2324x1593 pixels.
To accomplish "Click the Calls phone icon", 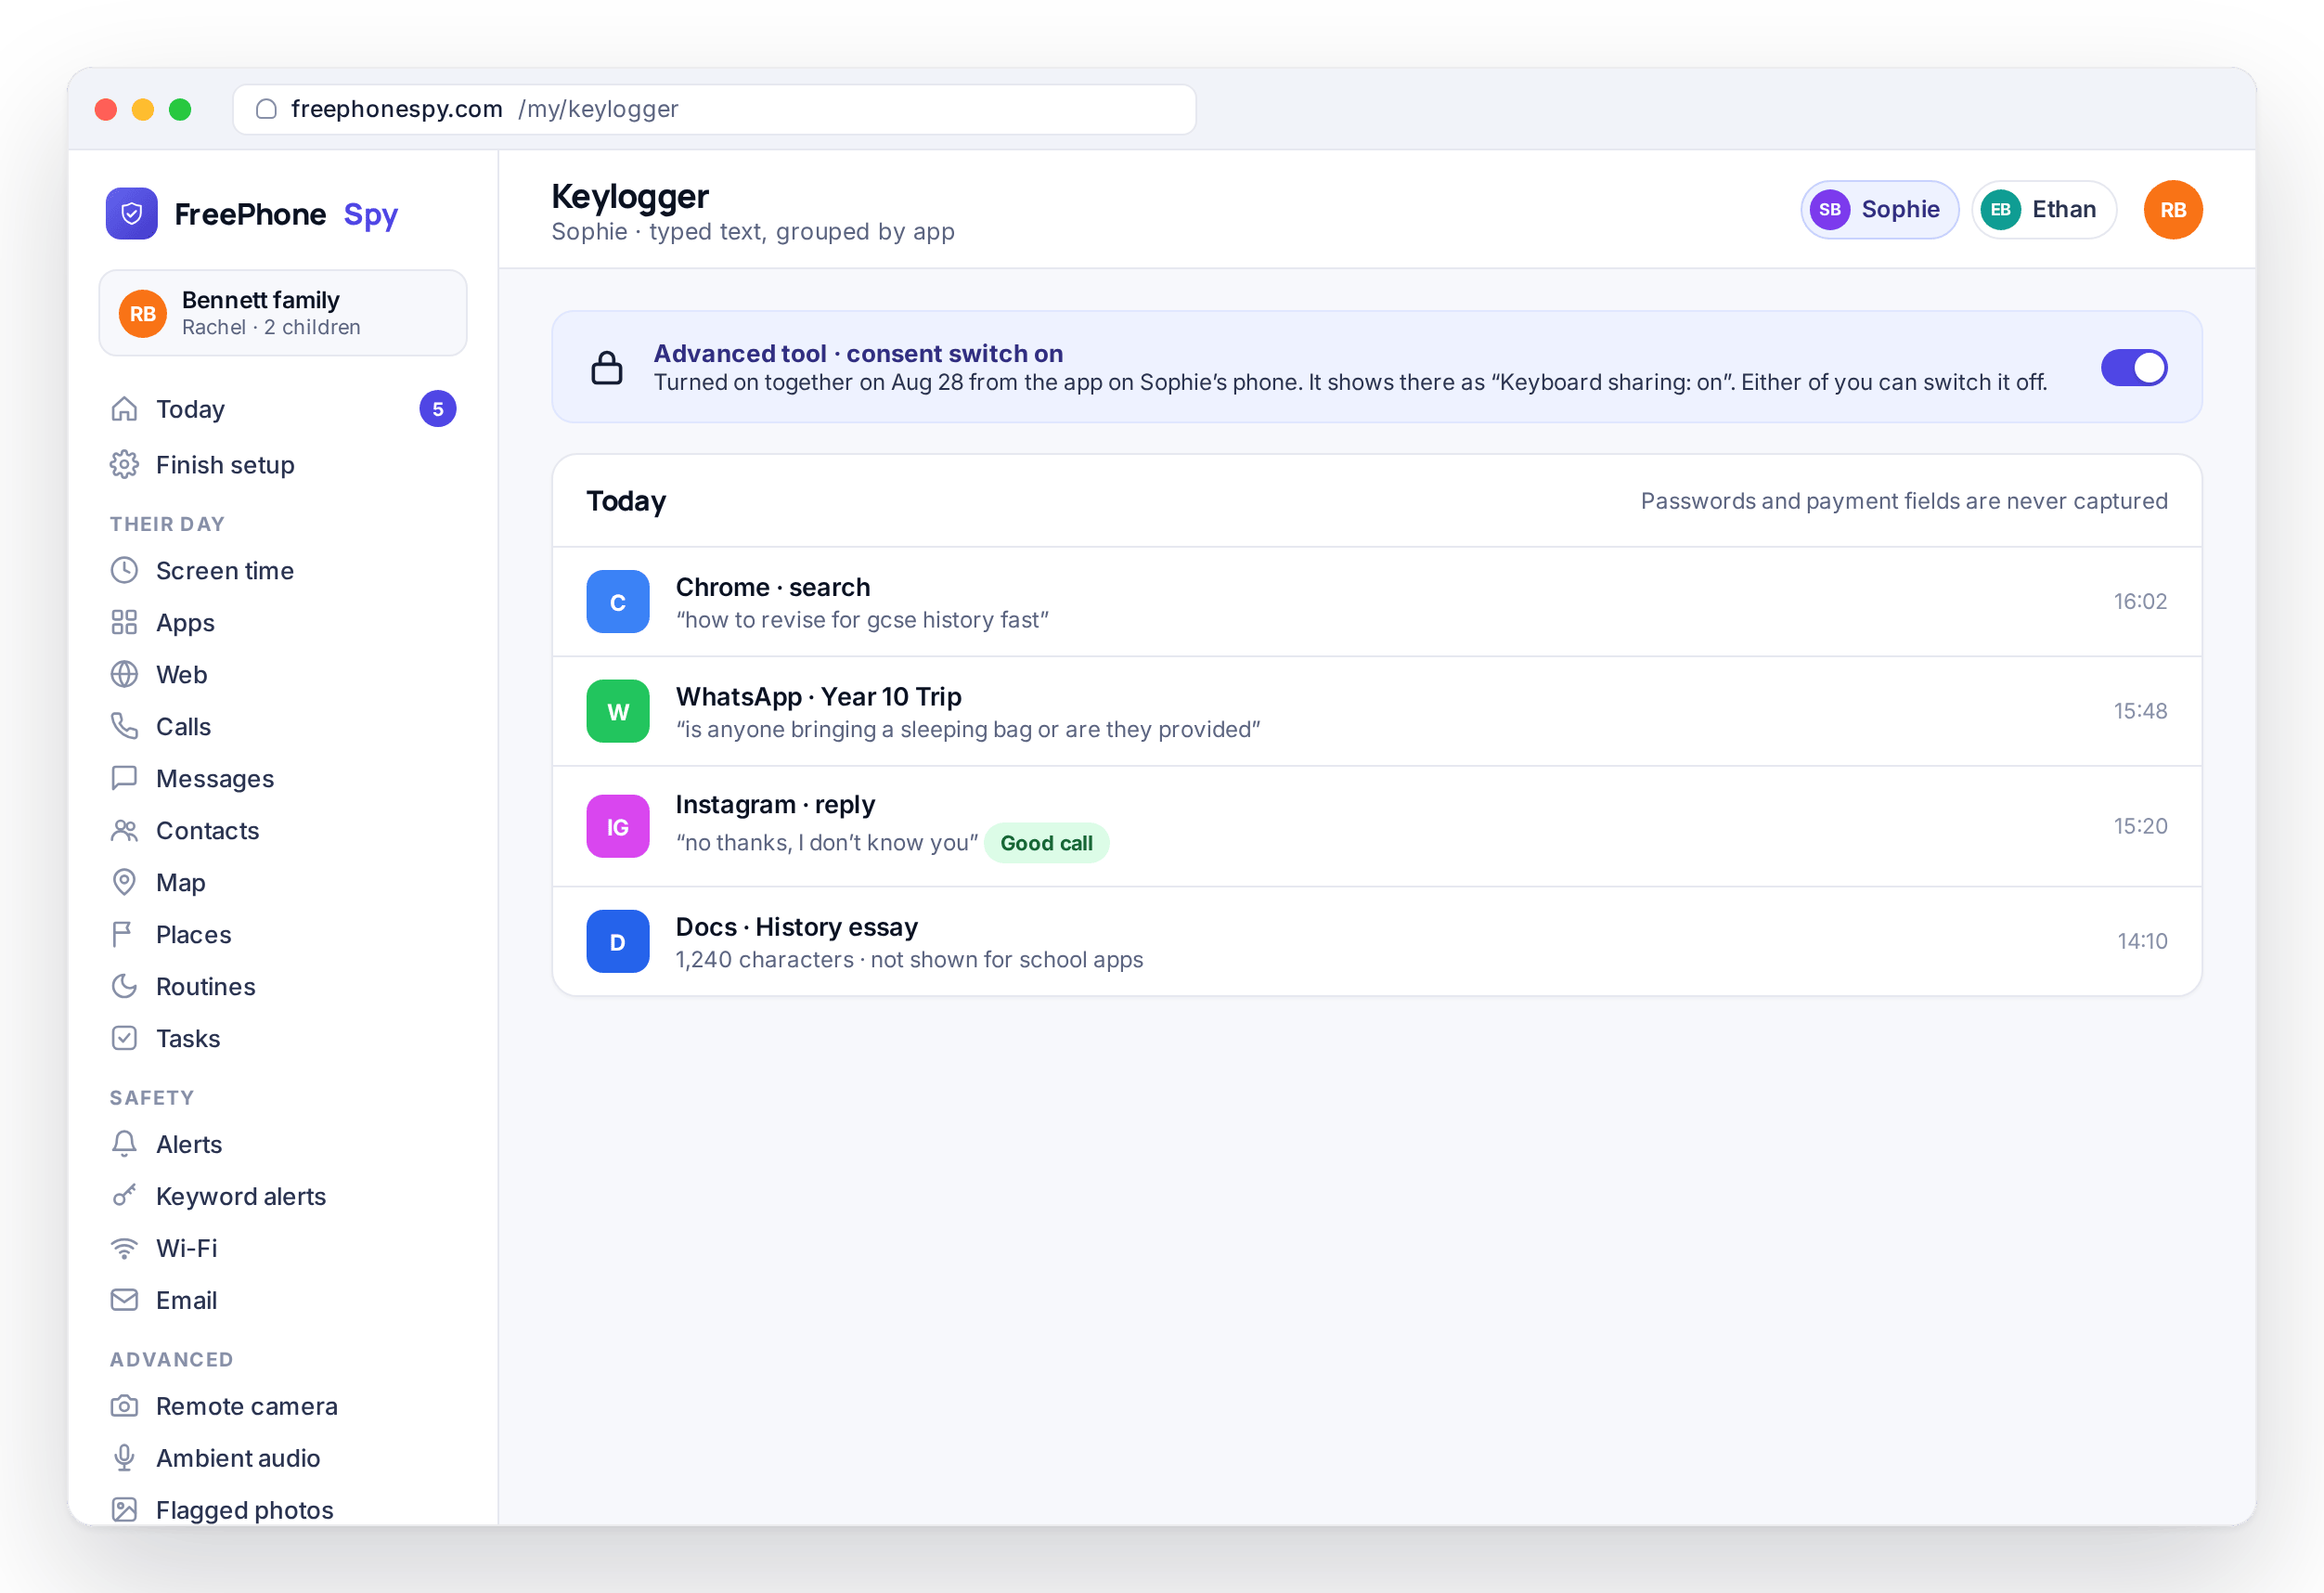I will tap(124, 727).
